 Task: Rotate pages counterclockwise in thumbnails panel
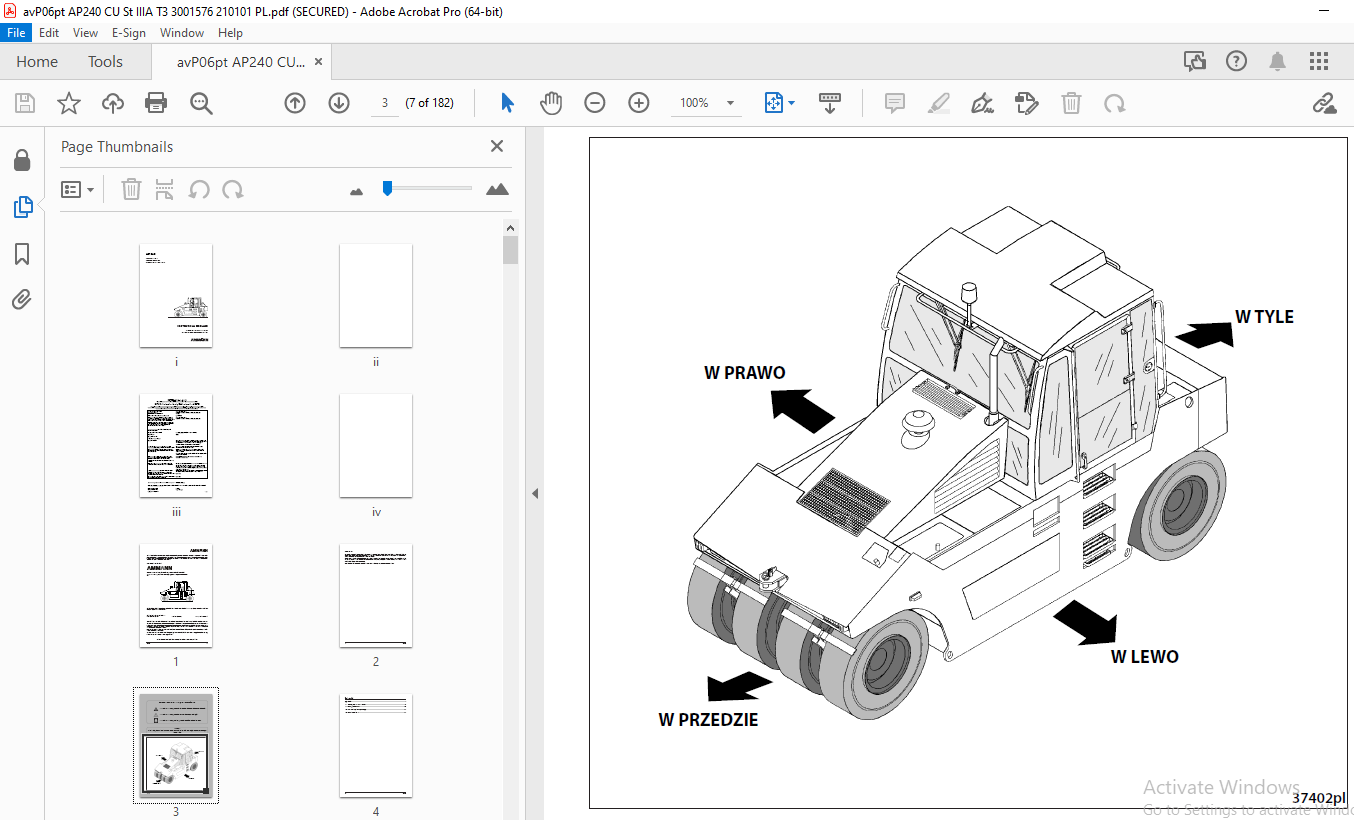(199, 189)
